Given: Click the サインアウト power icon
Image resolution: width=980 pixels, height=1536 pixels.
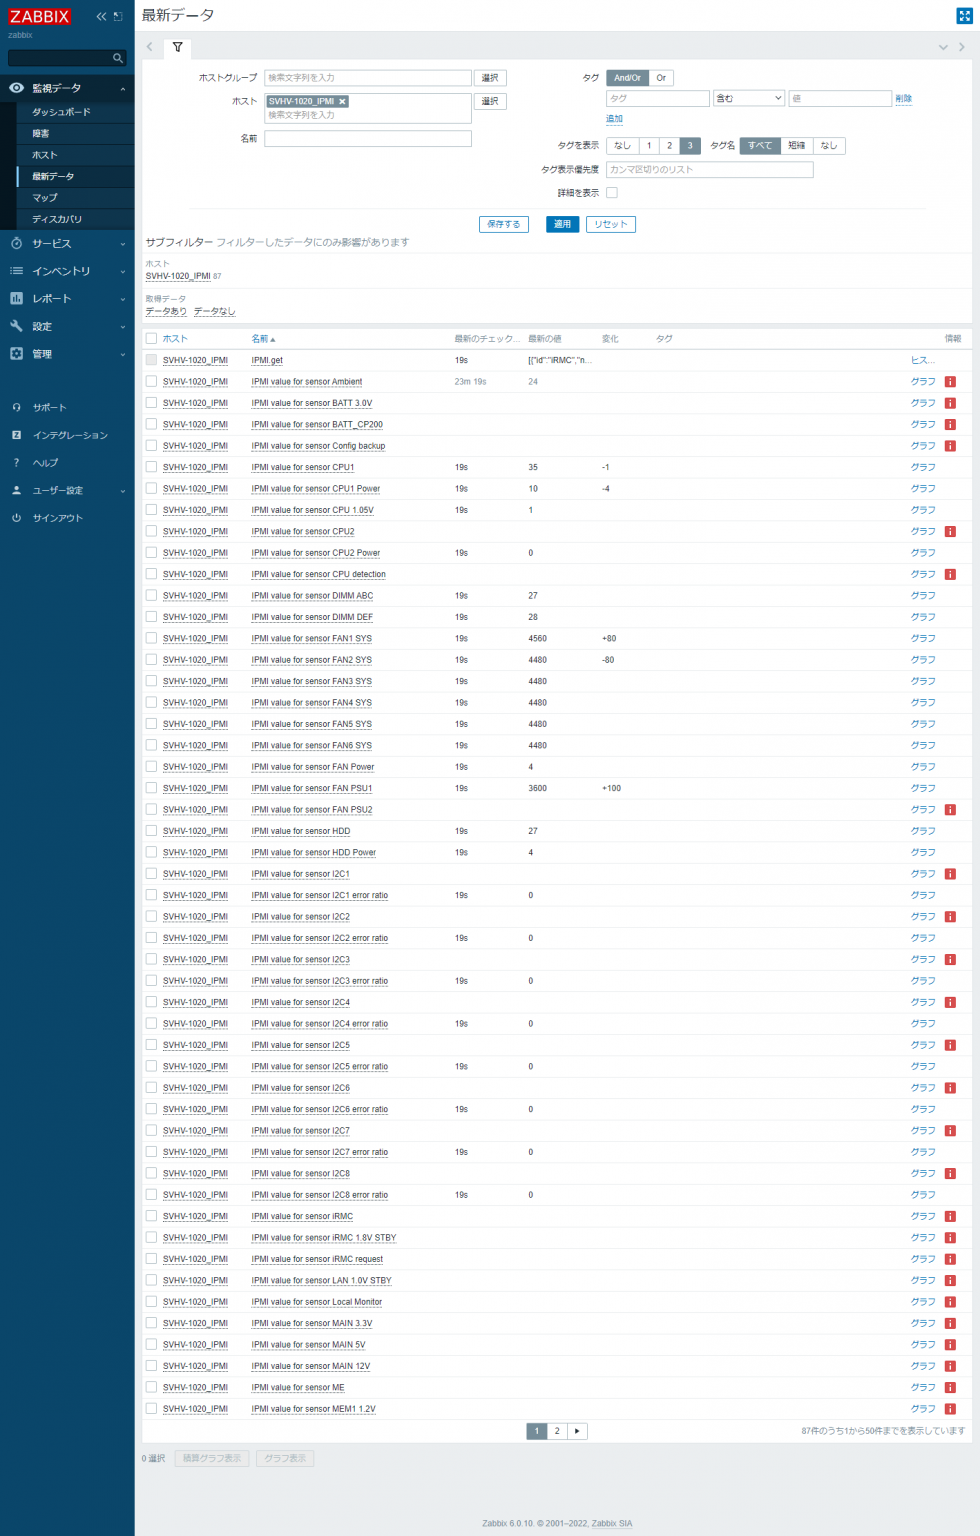Looking at the screenshot, I should coord(16,518).
